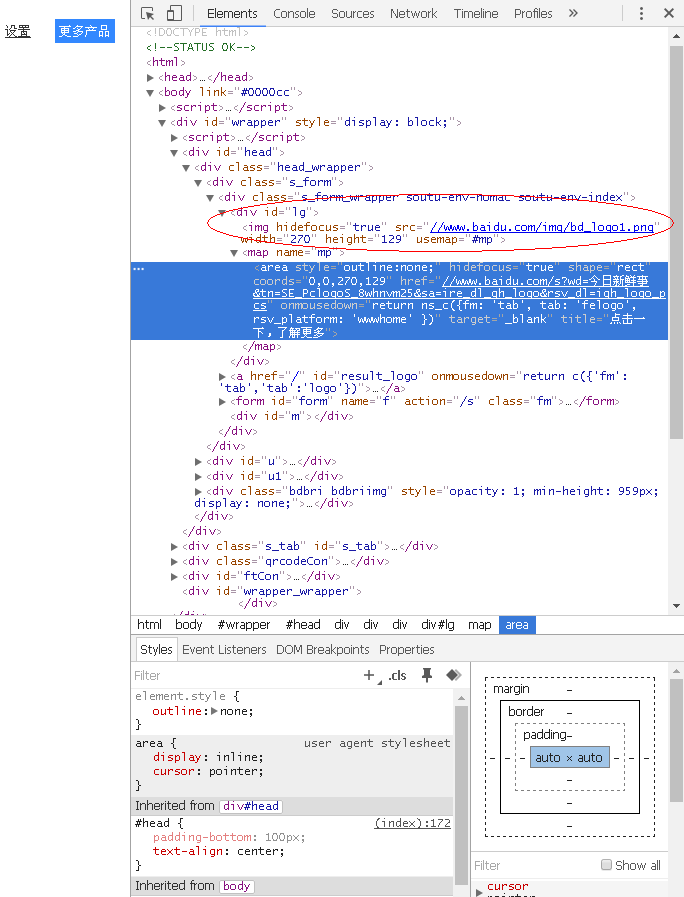Screen dimensions: 684x897
Task: Click the 更多产品 button on the page
Action: pyautogui.click(x=85, y=31)
